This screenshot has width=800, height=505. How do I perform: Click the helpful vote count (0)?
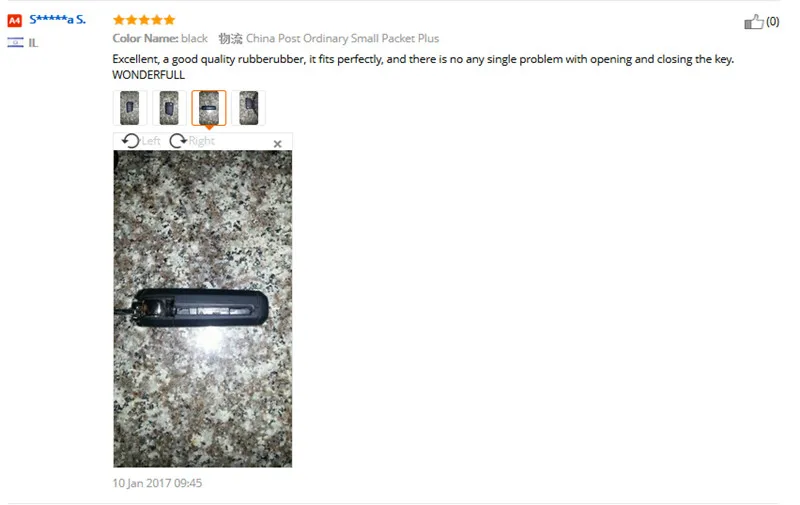[x=772, y=21]
